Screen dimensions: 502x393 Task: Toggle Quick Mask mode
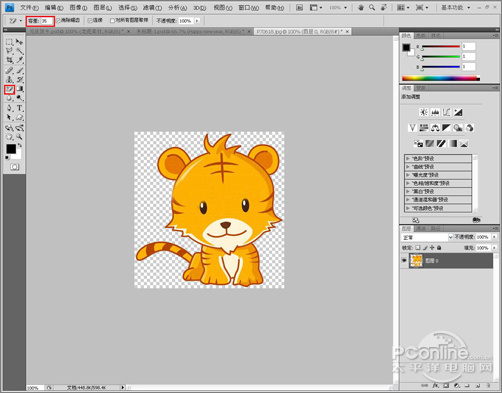point(15,167)
